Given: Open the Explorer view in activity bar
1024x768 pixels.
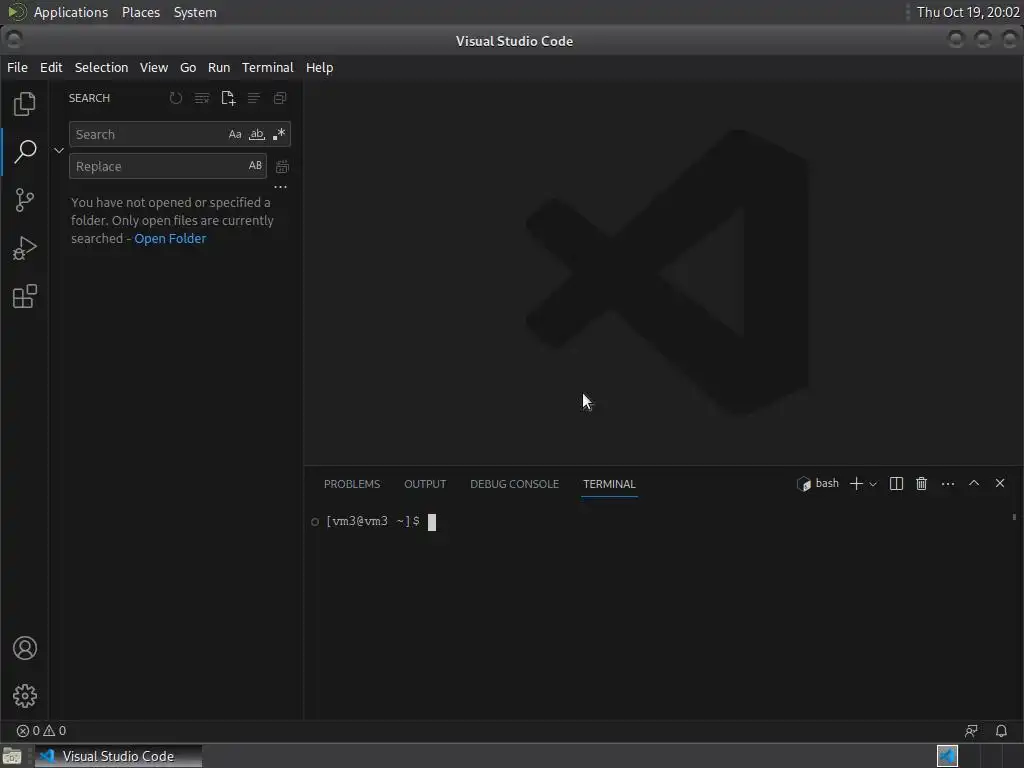Looking at the screenshot, I should [x=24, y=103].
